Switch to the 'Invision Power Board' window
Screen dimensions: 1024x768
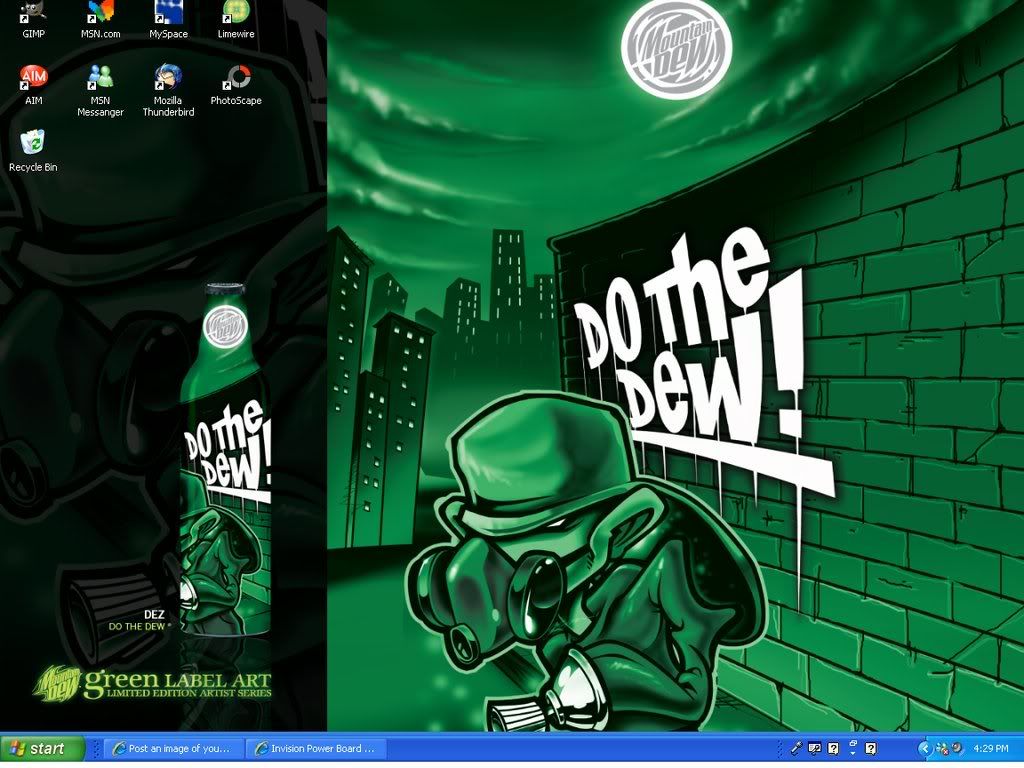316,748
